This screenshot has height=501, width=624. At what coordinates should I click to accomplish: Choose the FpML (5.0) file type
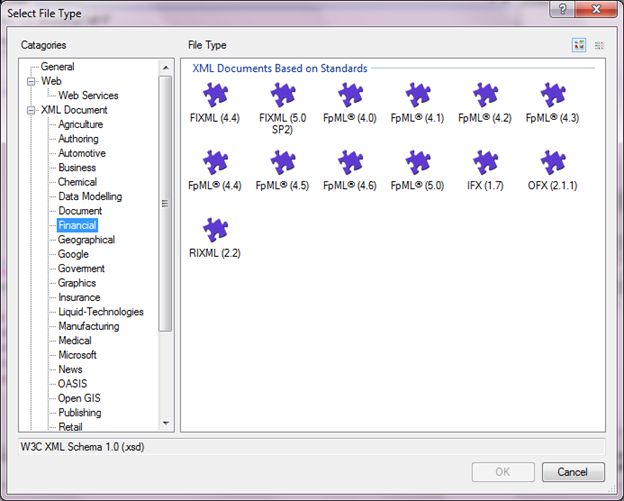(417, 162)
